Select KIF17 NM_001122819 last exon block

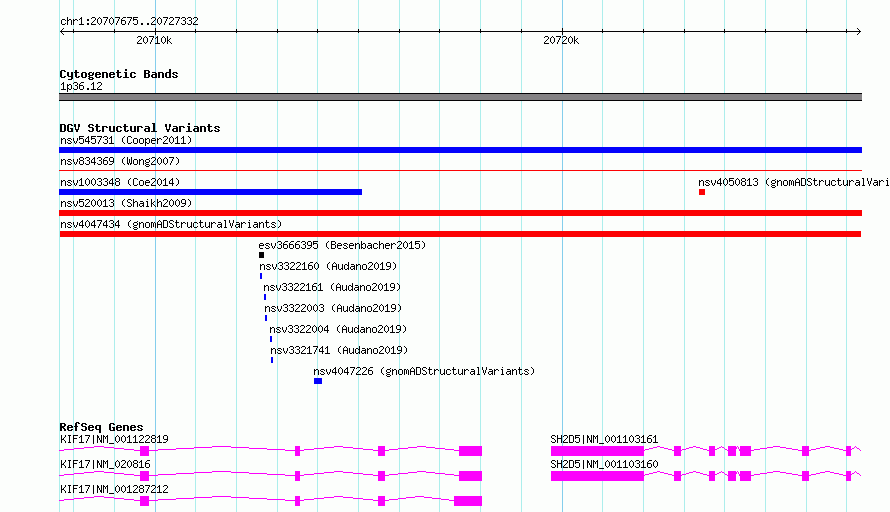[x=471, y=451]
